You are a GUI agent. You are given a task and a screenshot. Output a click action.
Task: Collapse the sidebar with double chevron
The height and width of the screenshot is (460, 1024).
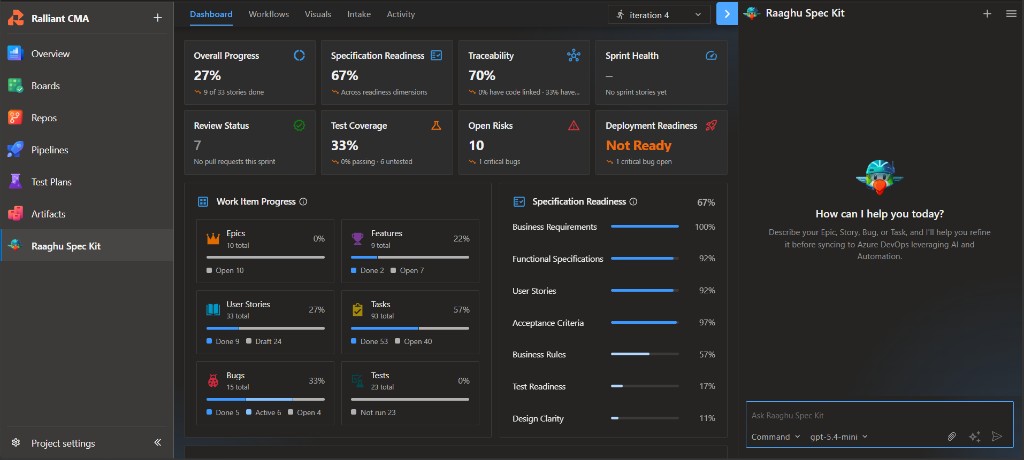click(157, 442)
